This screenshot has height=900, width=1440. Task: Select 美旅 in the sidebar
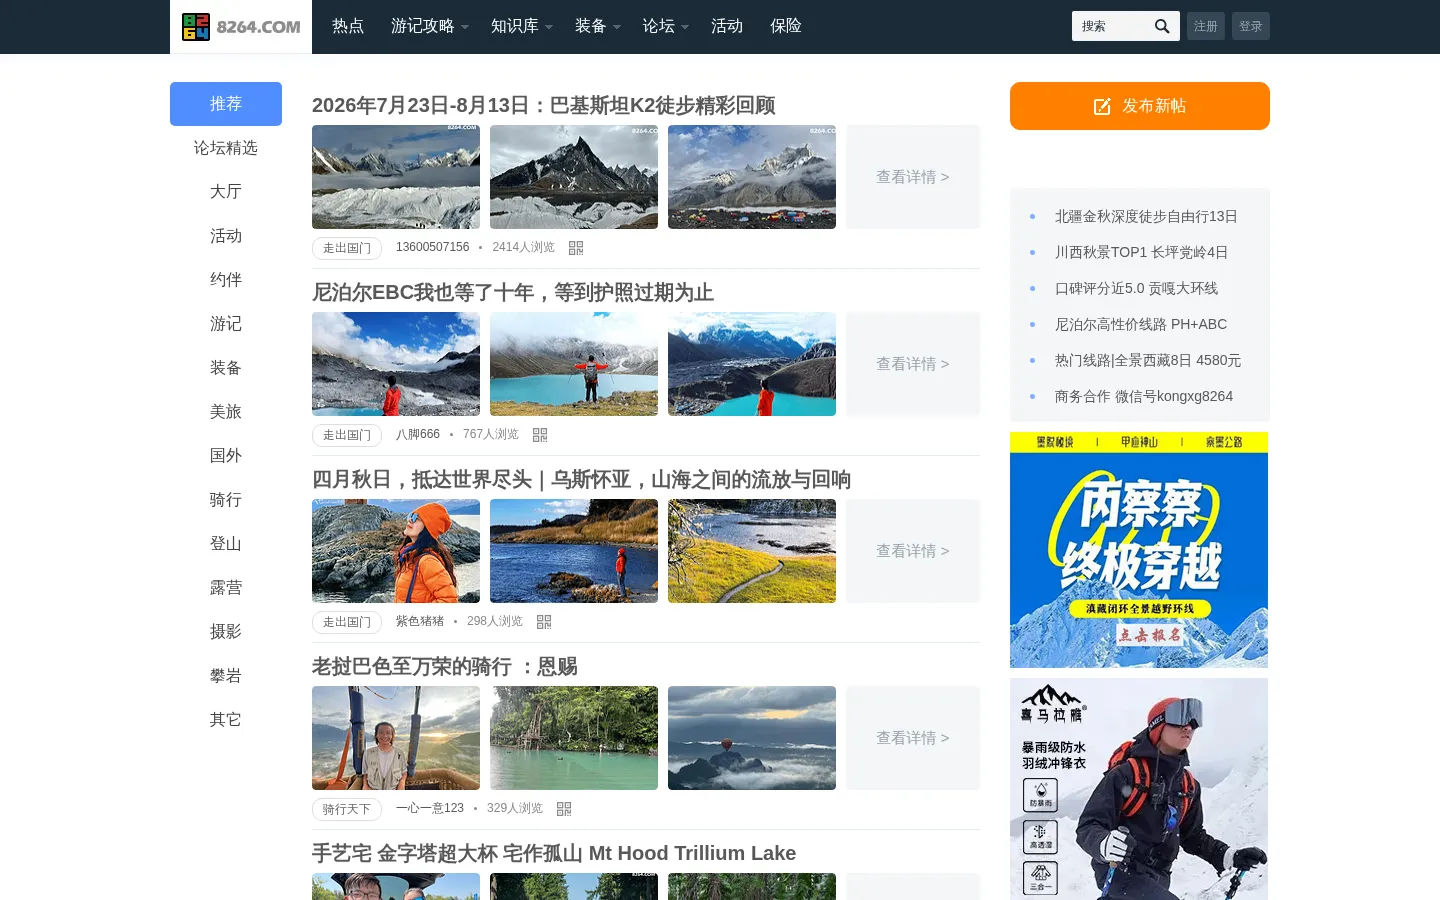[226, 412]
